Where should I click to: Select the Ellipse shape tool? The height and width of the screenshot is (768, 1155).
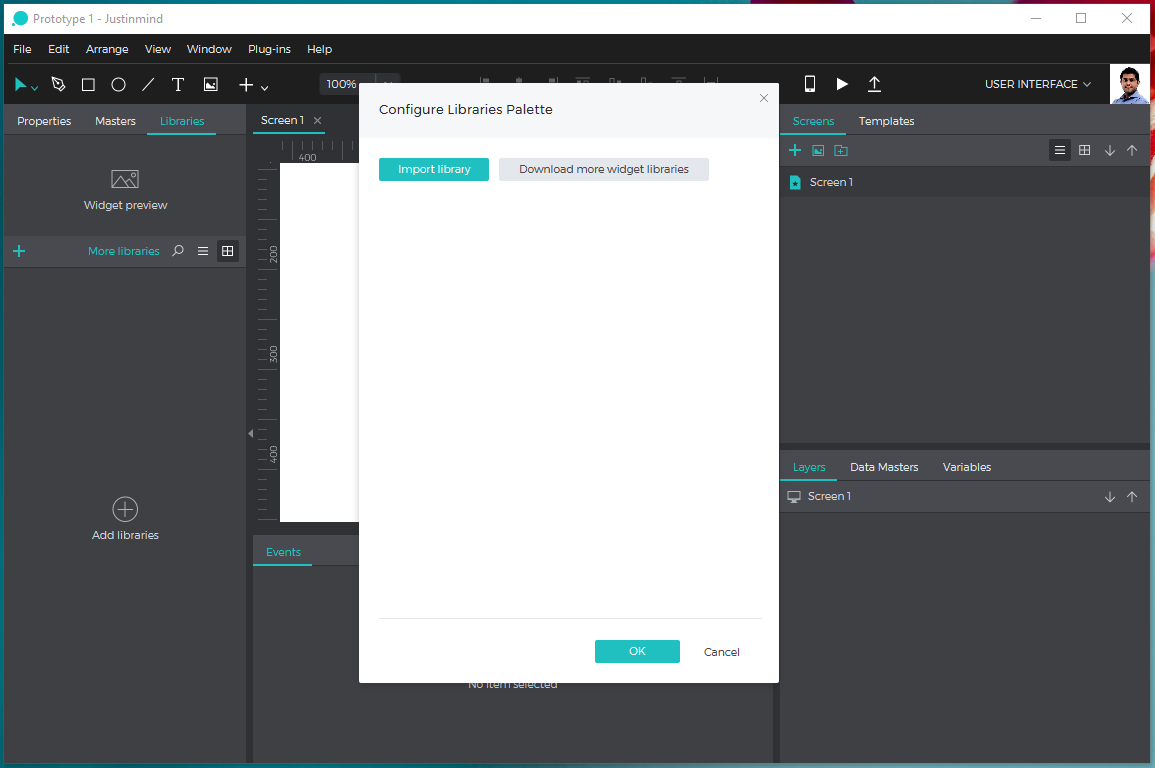tap(118, 85)
